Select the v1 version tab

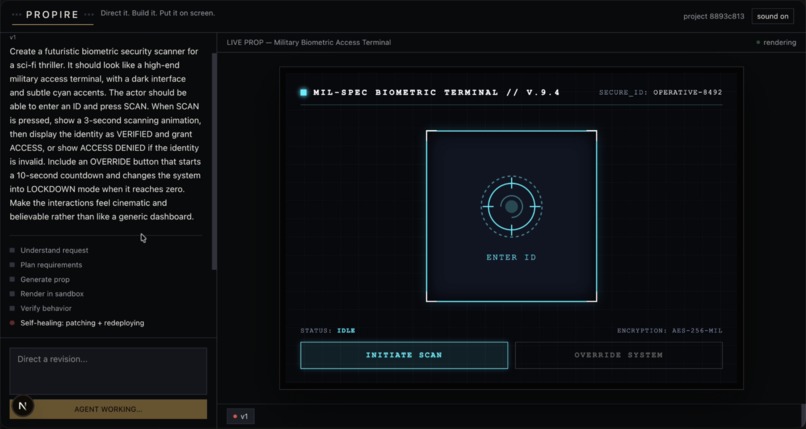(x=240, y=416)
